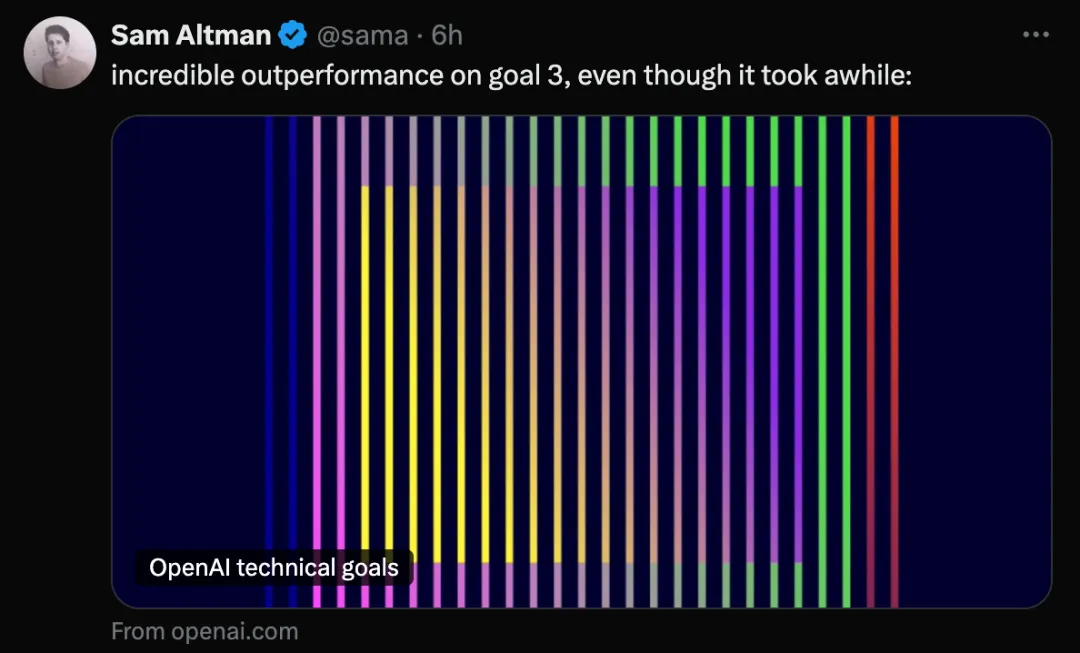This screenshot has width=1080, height=653.
Task: Follow the From openai.com link
Action: pos(205,632)
